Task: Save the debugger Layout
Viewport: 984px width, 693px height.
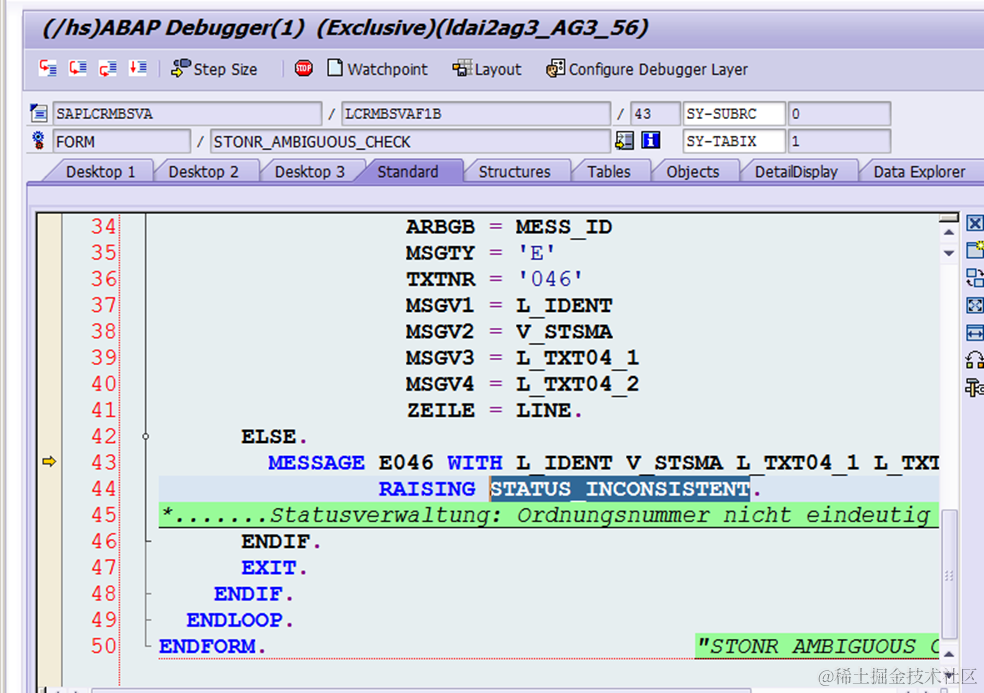Action: click(x=487, y=69)
